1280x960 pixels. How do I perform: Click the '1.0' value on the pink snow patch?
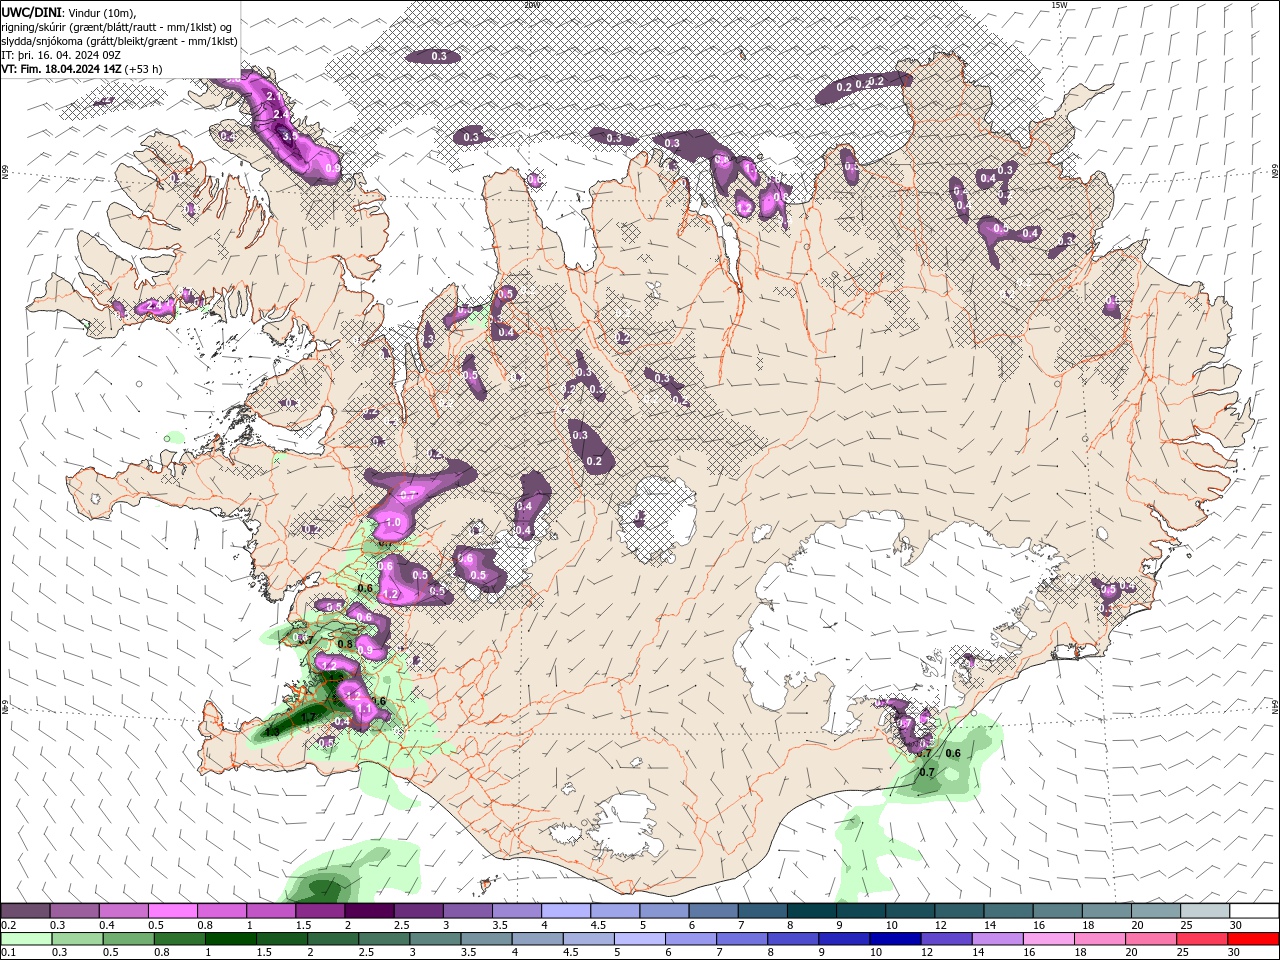[x=393, y=522]
